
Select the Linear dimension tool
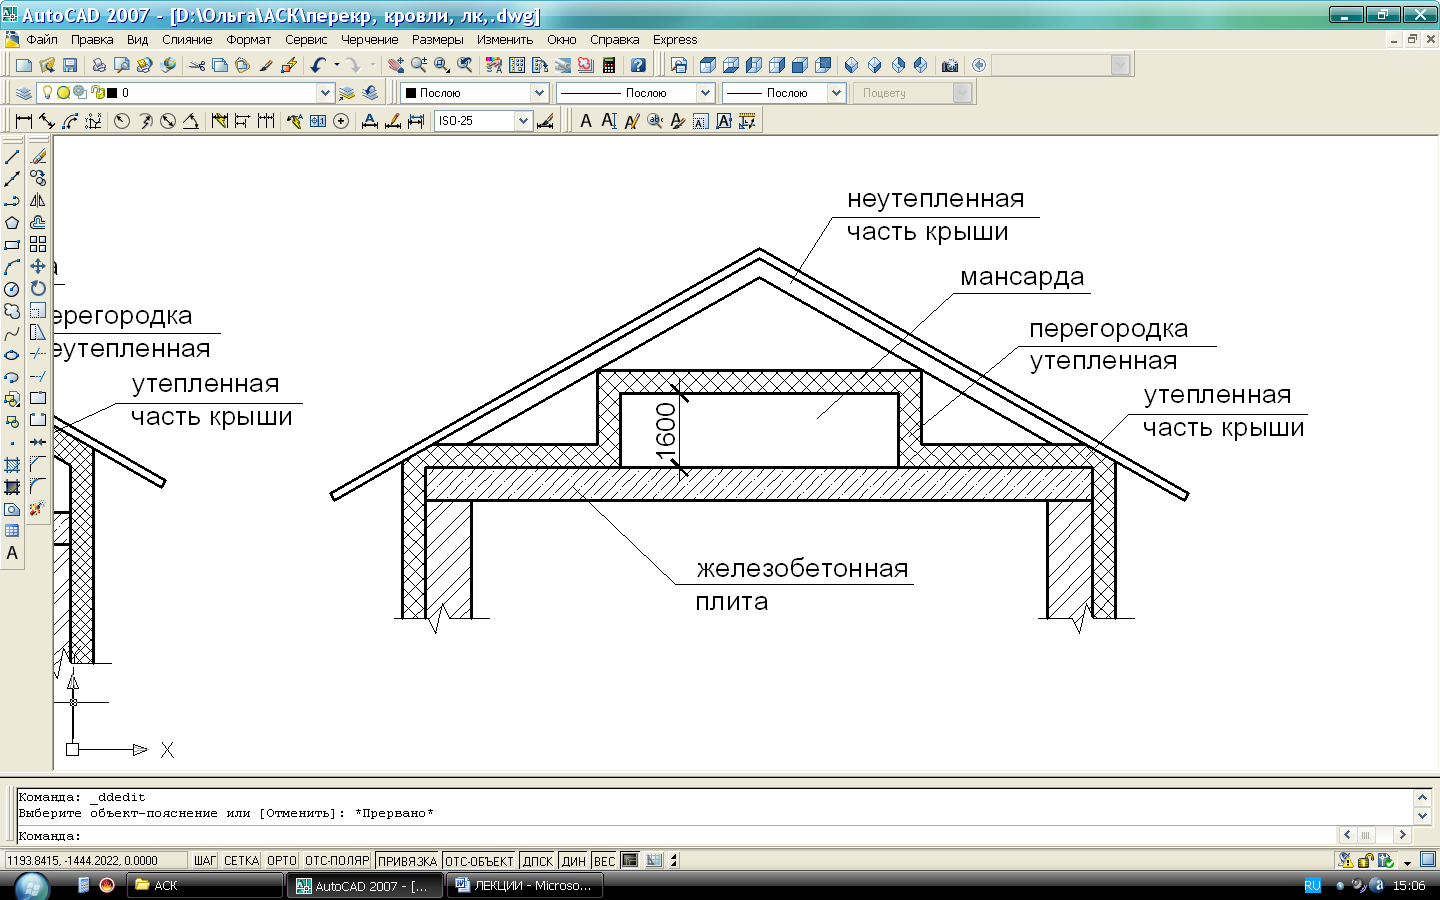coord(24,121)
